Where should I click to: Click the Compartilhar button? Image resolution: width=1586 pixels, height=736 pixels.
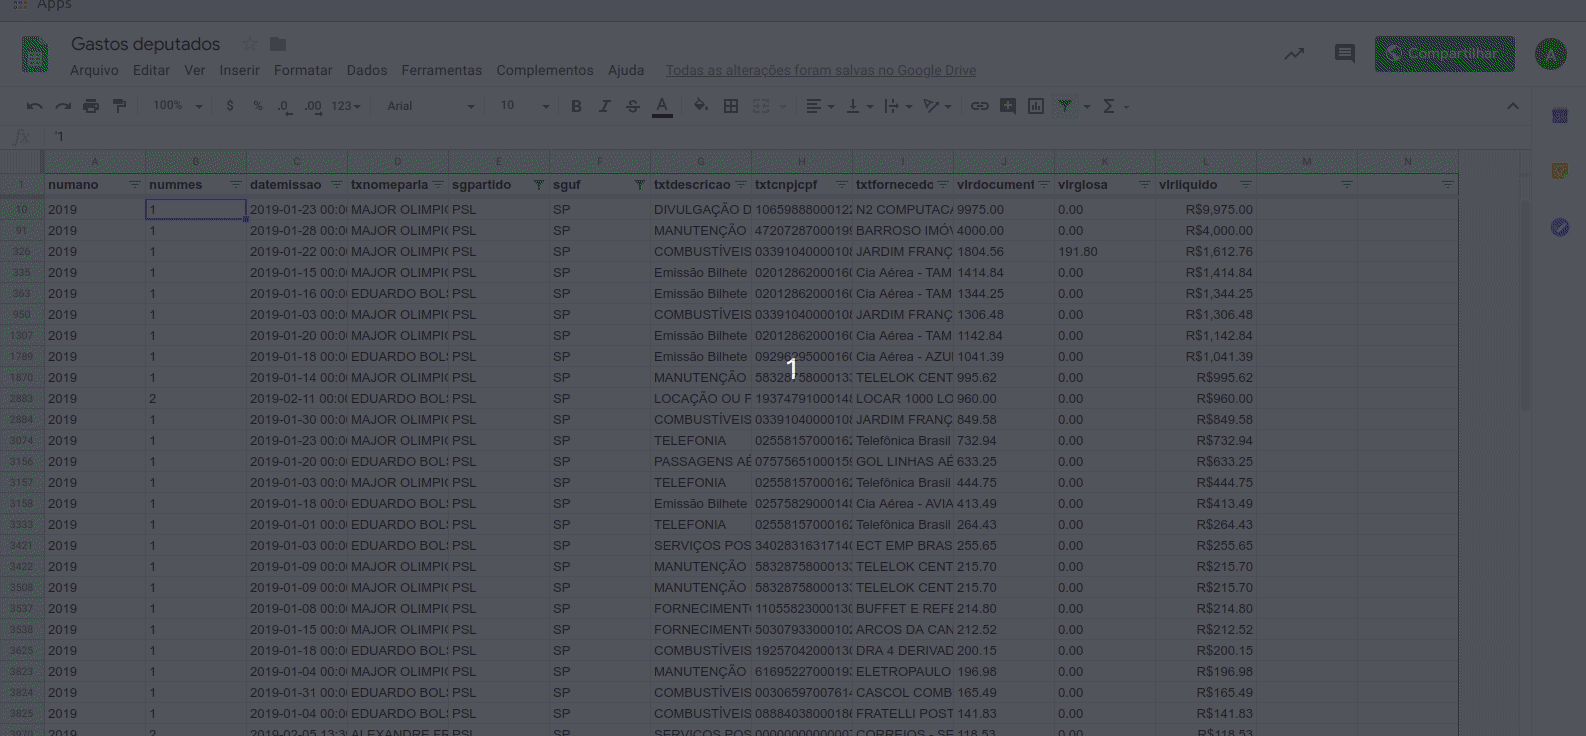[x=1444, y=54]
